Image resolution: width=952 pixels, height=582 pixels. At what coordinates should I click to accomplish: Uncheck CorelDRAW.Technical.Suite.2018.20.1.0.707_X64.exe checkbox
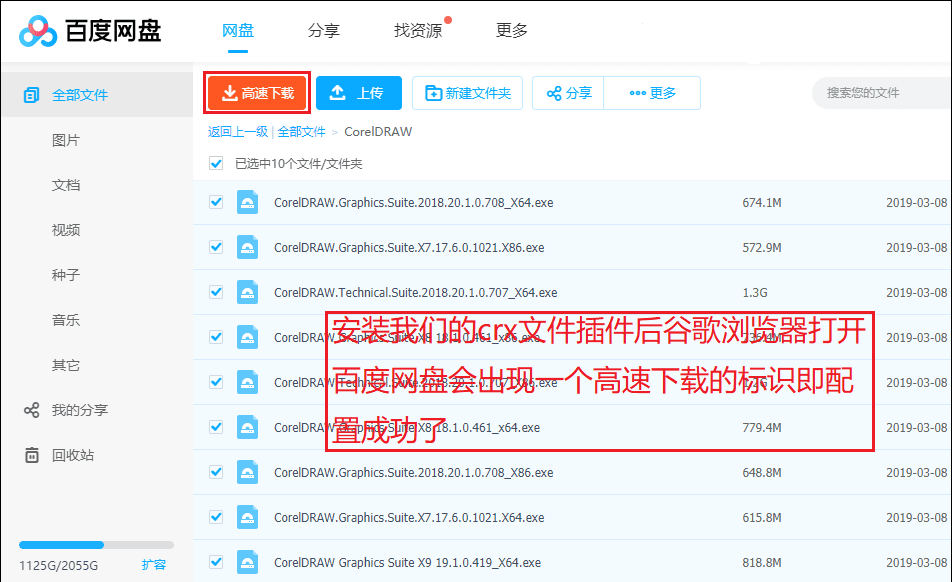click(216, 292)
